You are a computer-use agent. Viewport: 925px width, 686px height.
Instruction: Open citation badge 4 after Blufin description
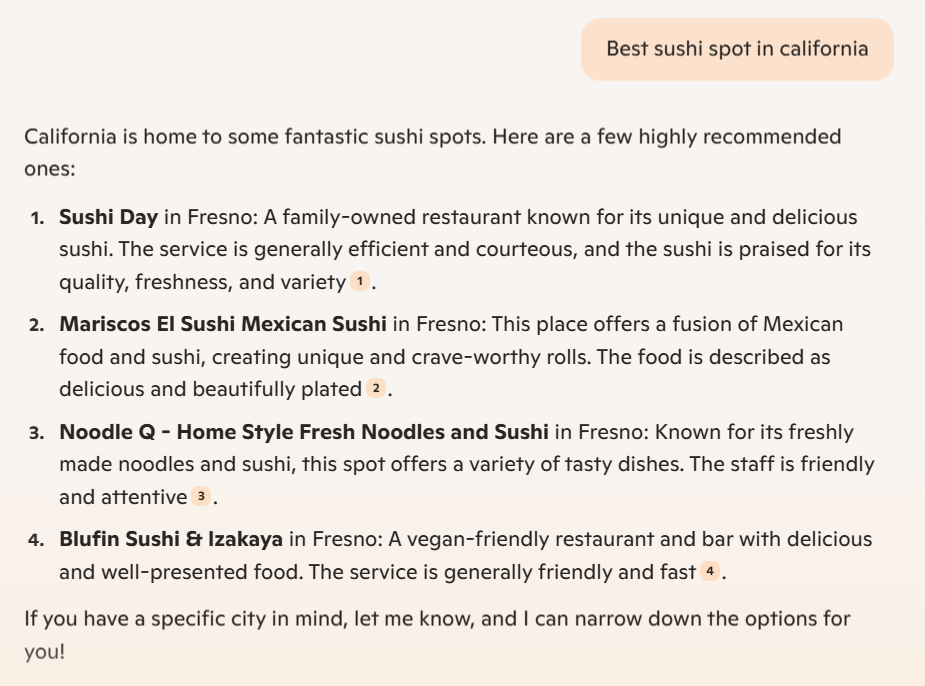(x=710, y=571)
